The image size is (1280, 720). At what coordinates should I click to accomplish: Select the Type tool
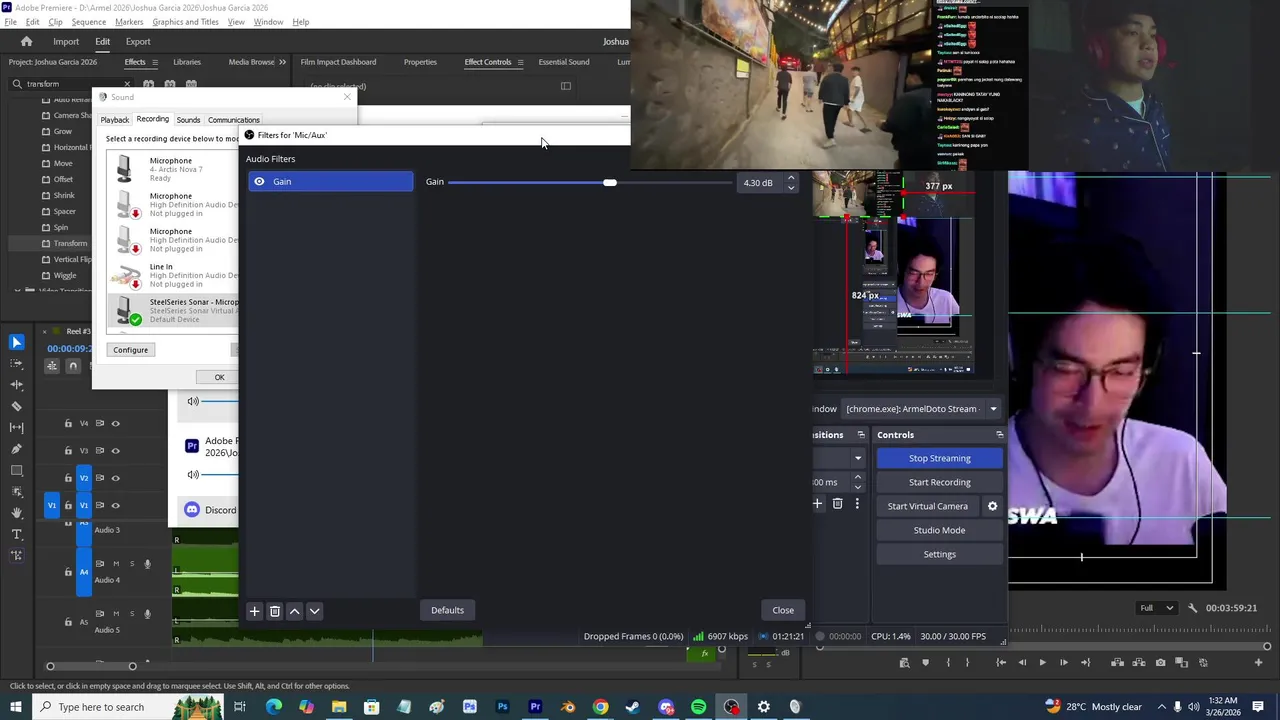point(16,534)
